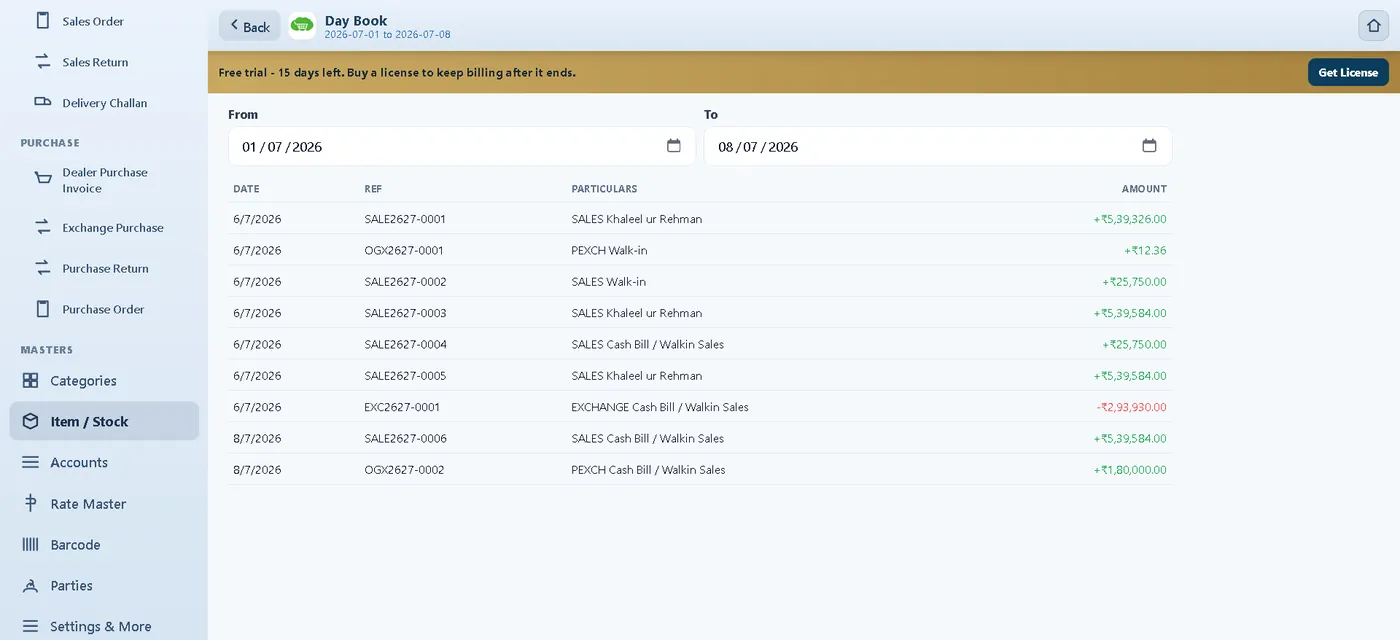Click the Get License button

[1348, 72]
